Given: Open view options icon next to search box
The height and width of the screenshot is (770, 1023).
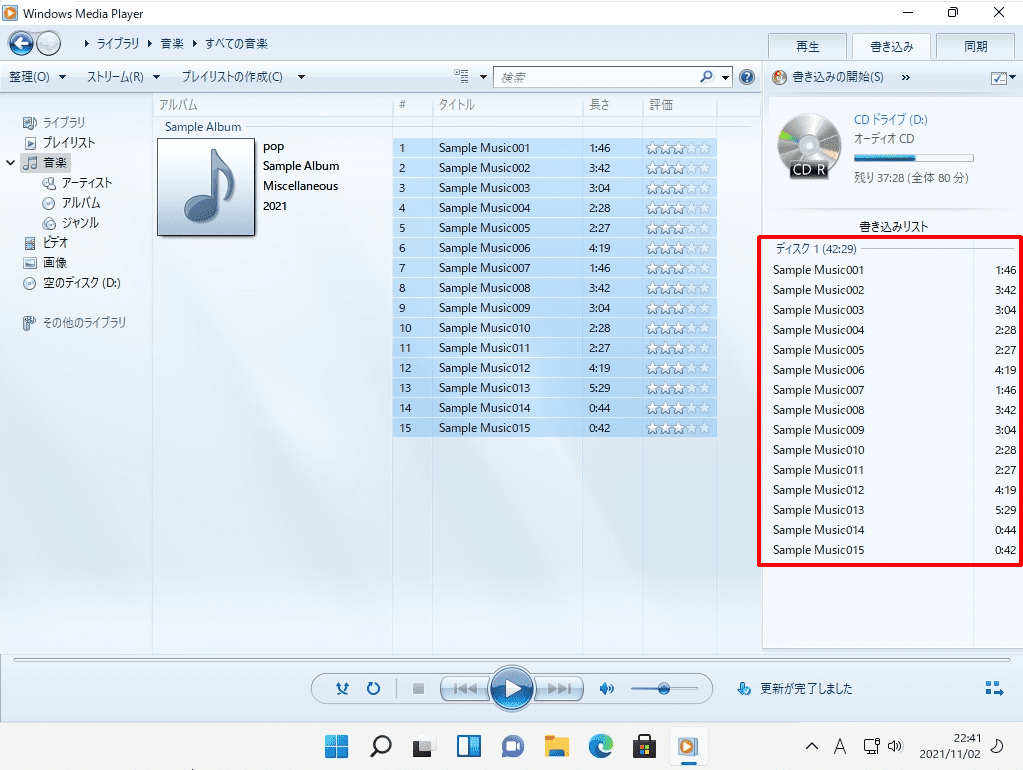Looking at the screenshot, I should pos(462,76).
